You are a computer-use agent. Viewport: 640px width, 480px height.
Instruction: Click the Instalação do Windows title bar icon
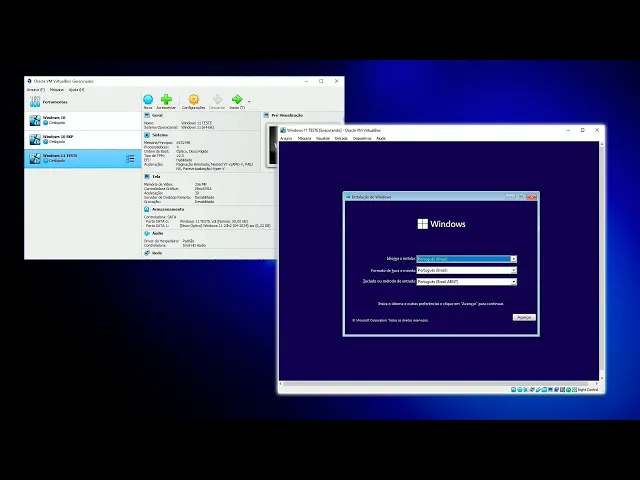348,197
